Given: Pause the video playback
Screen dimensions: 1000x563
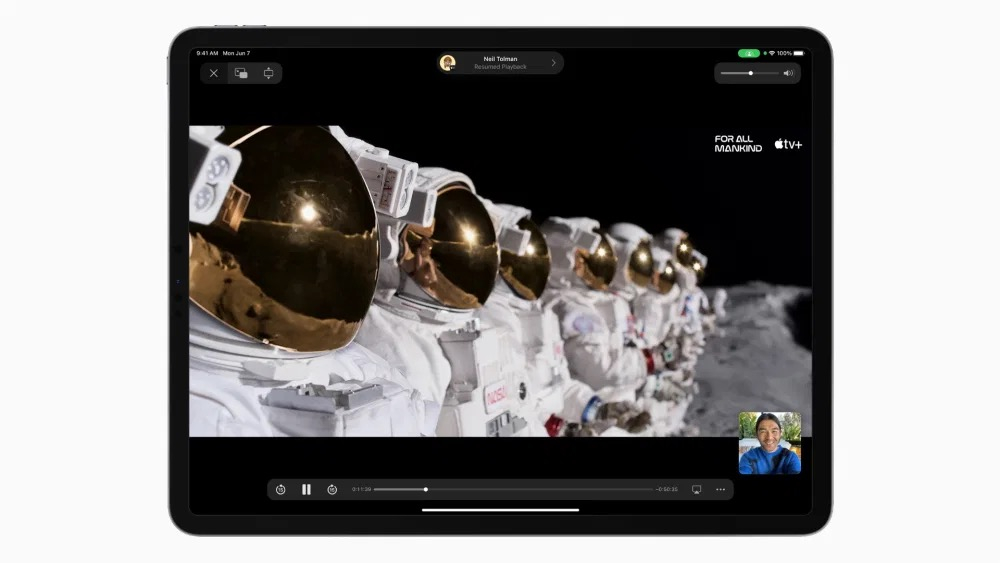Looking at the screenshot, I should click(306, 489).
